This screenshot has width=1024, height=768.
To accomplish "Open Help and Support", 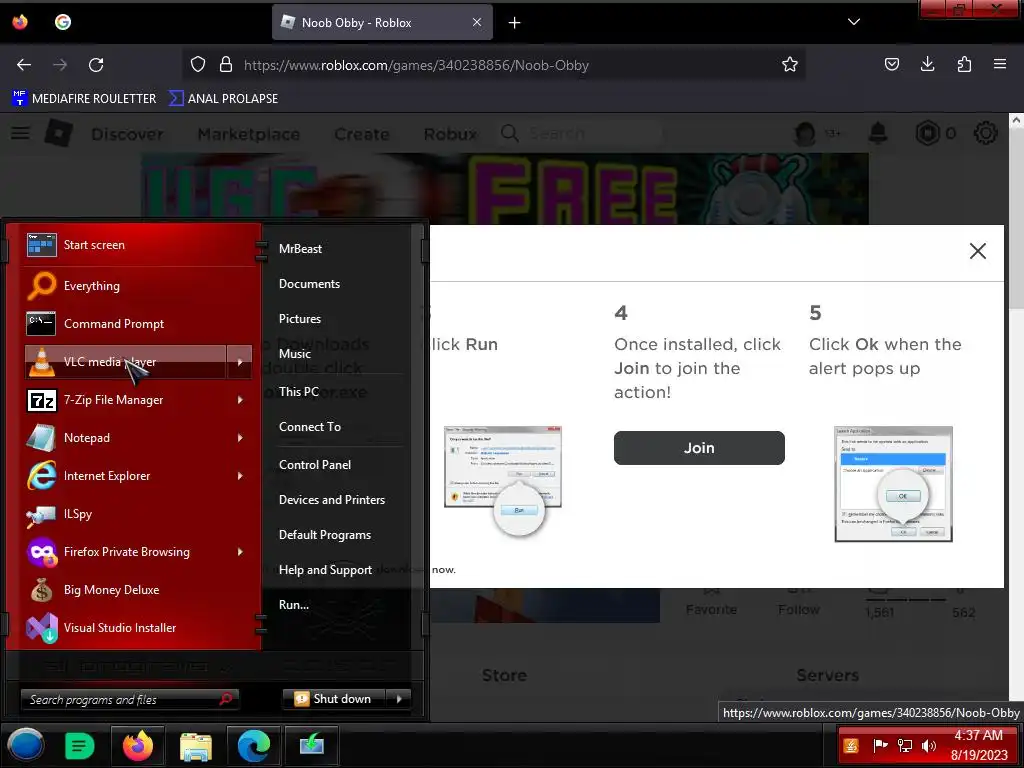I will coord(325,570).
